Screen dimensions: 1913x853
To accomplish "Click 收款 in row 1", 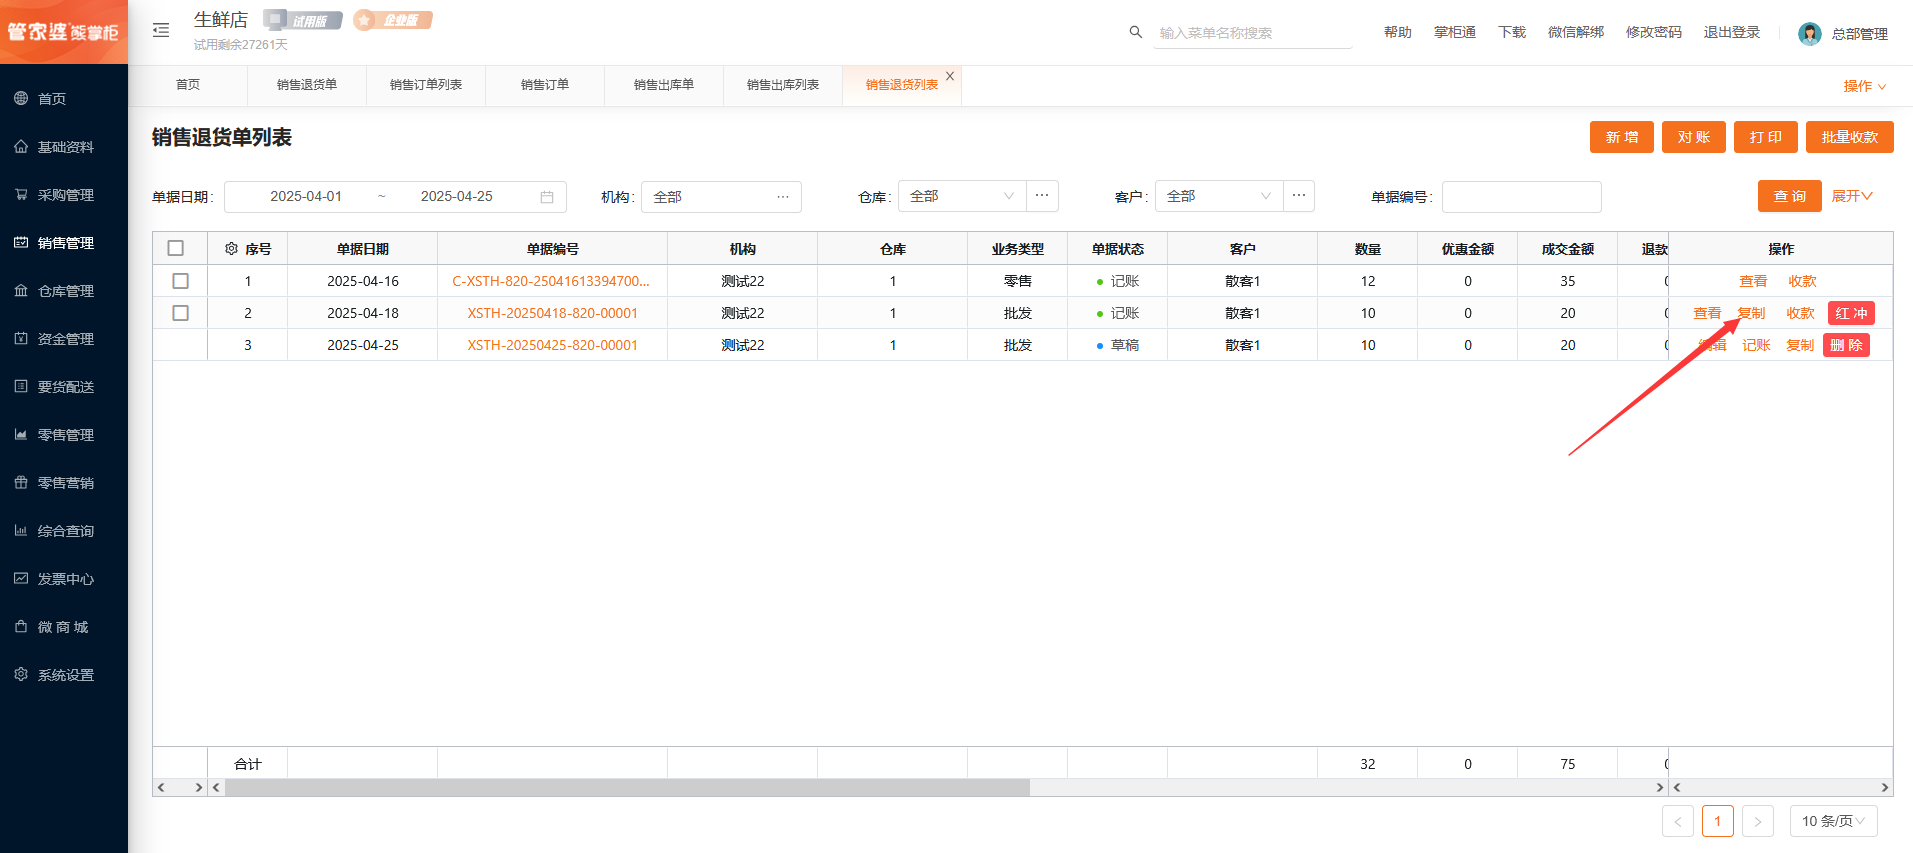I will [x=1802, y=281].
